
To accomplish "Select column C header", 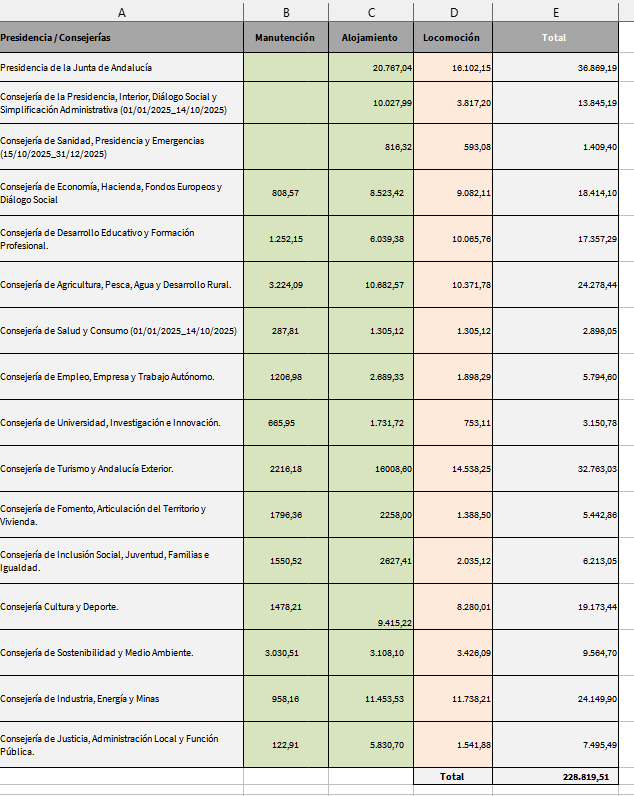I will tap(371, 13).
